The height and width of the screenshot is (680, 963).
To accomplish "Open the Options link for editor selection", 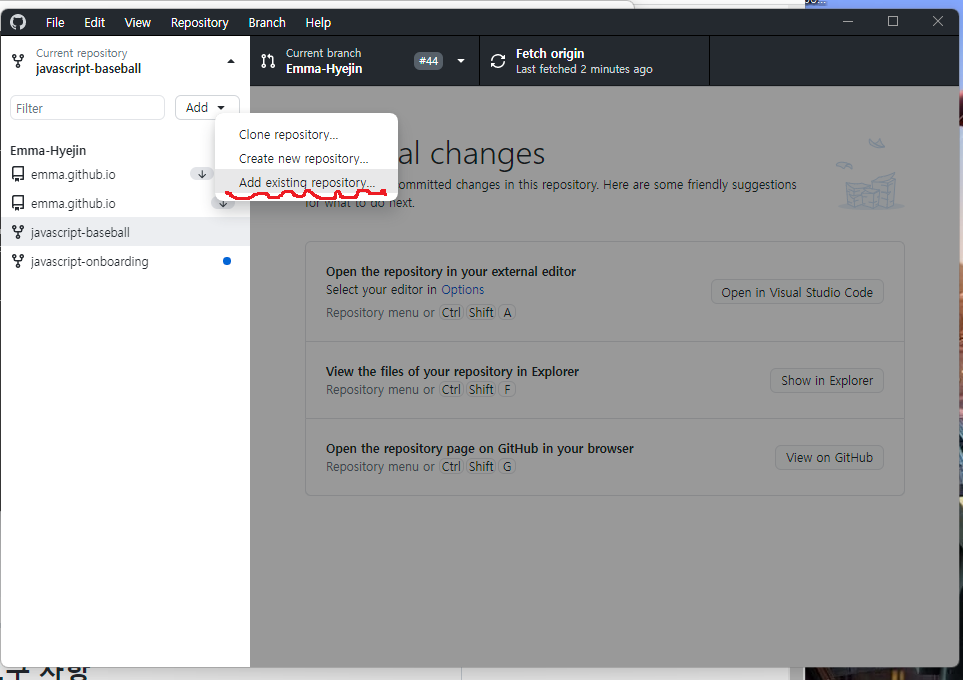I will pyautogui.click(x=462, y=289).
